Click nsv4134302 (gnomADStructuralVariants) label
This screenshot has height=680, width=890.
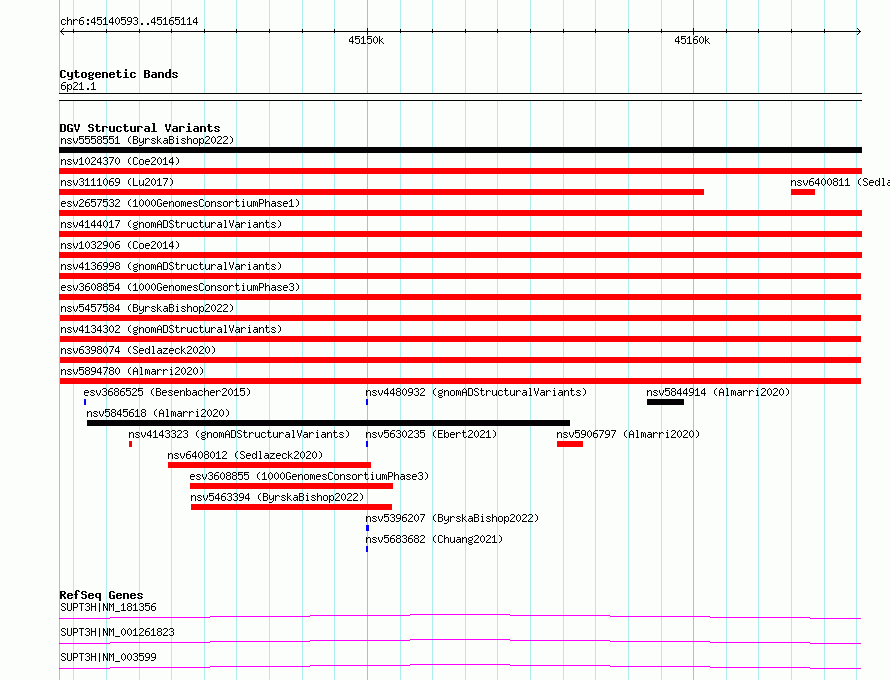(x=171, y=329)
